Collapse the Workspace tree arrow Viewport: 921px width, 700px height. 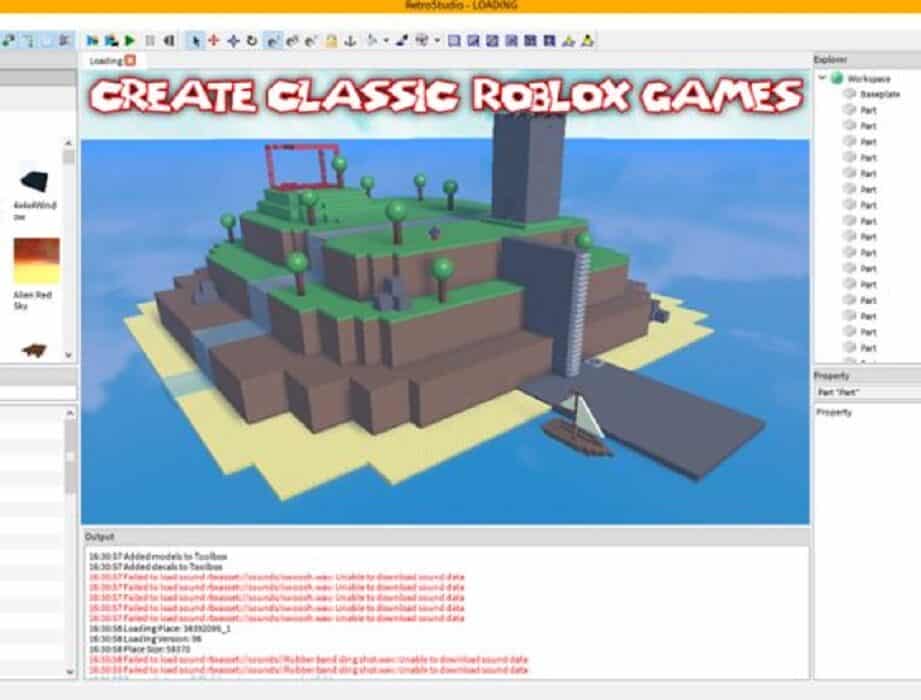822,78
